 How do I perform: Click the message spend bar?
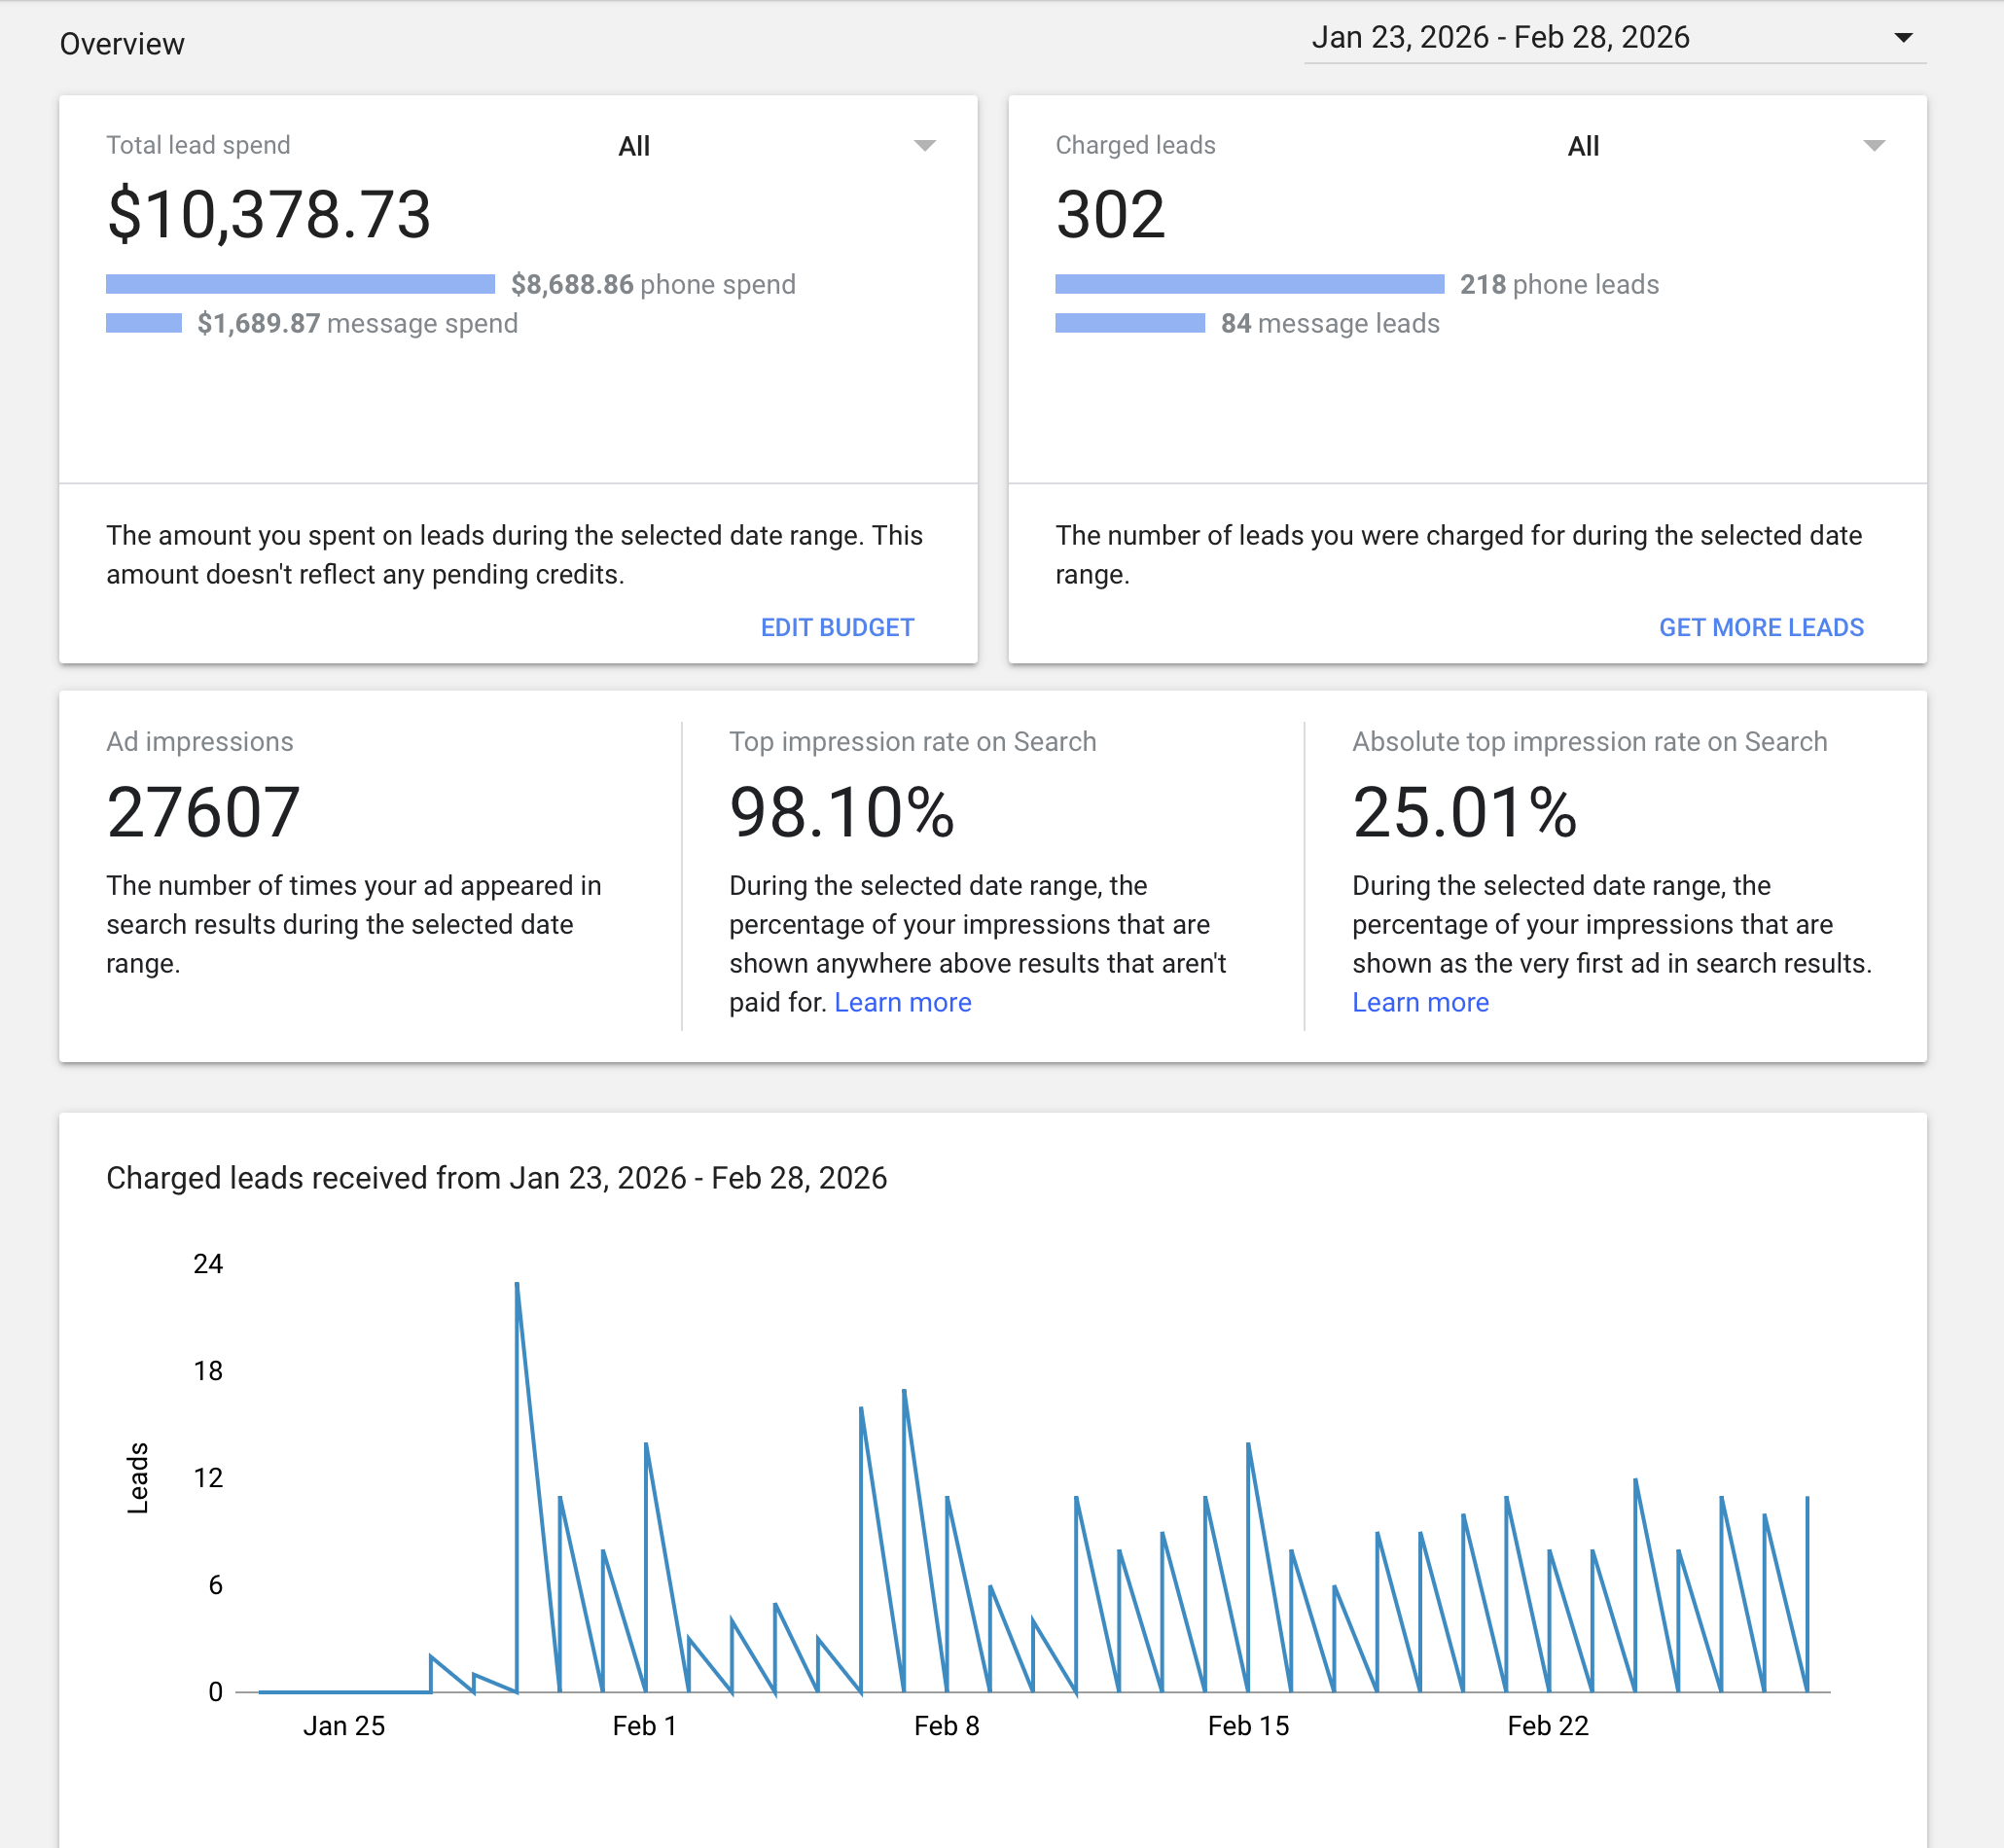click(x=144, y=323)
